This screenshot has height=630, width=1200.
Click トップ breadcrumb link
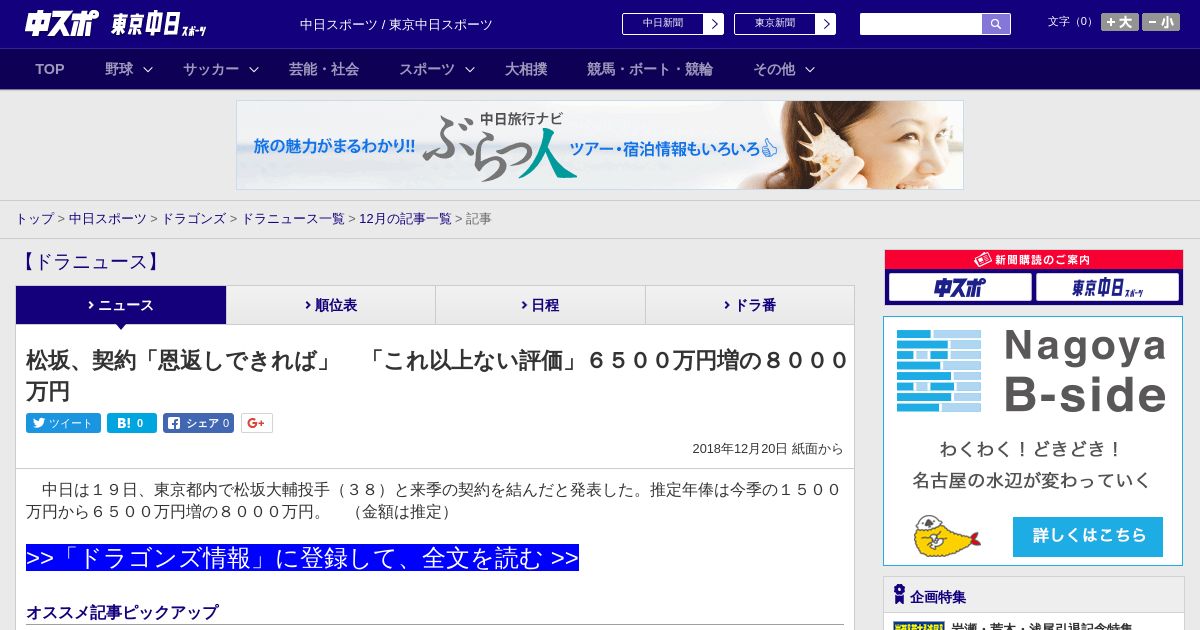coord(34,219)
